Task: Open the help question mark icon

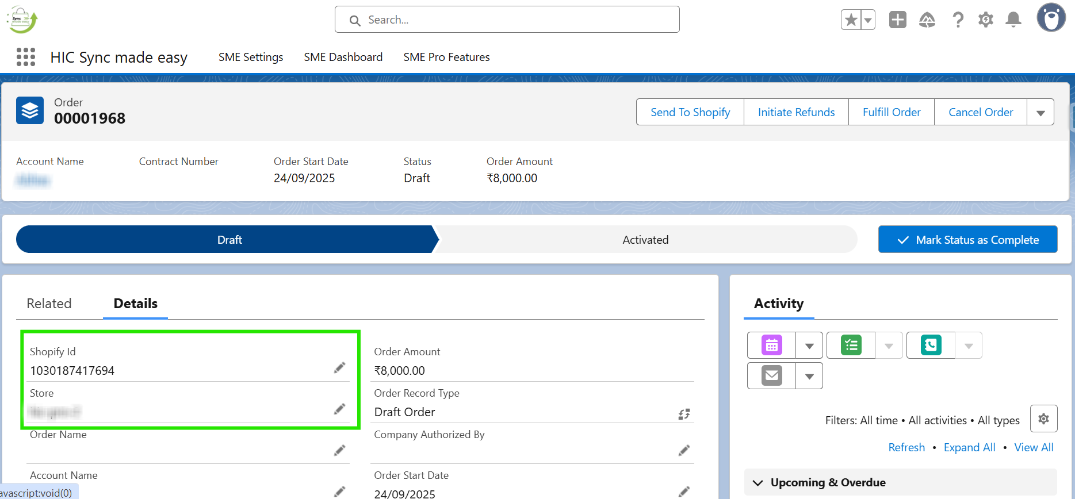Action: click(958, 20)
